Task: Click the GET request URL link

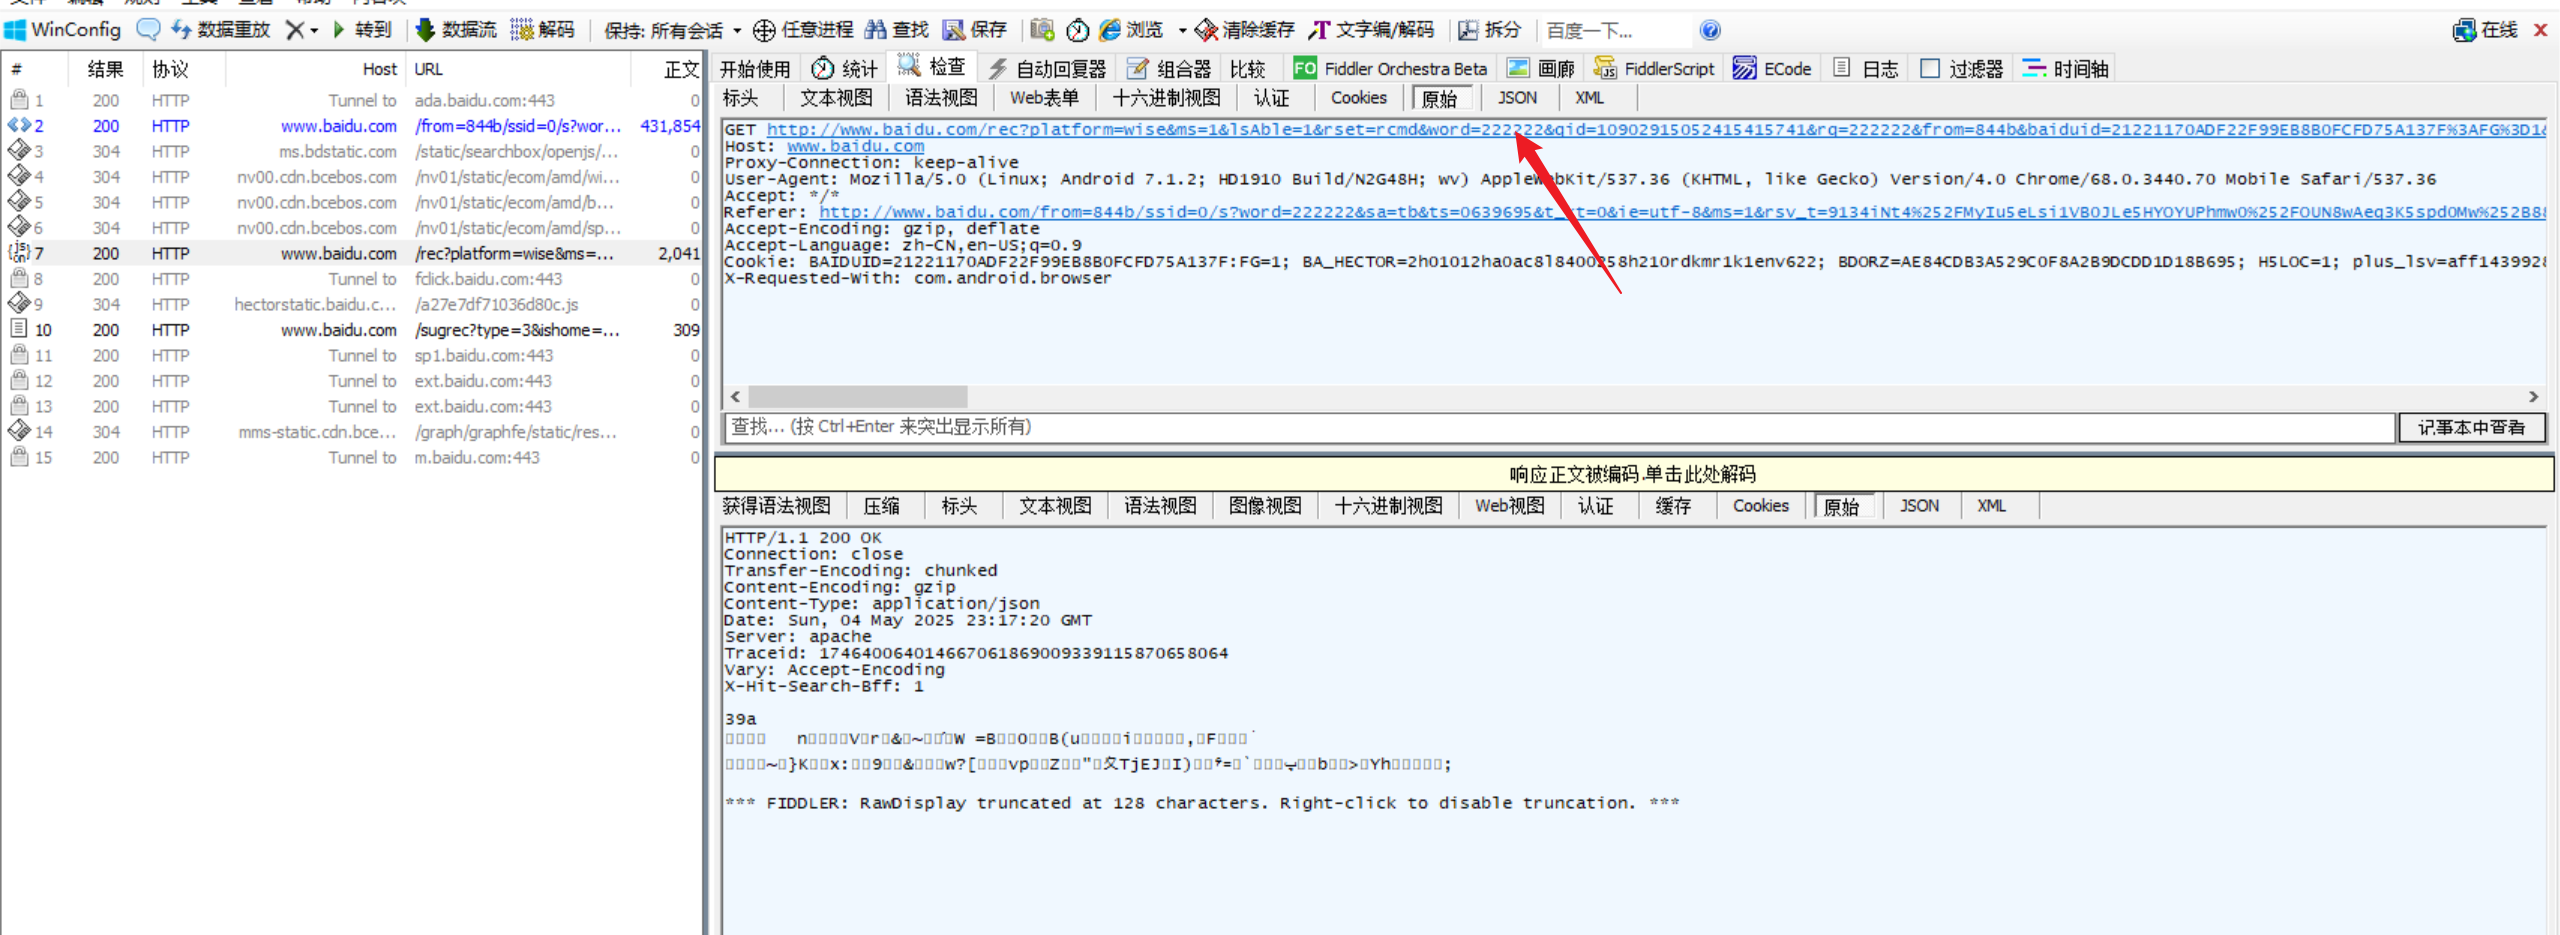Action: pyautogui.click(x=1656, y=130)
